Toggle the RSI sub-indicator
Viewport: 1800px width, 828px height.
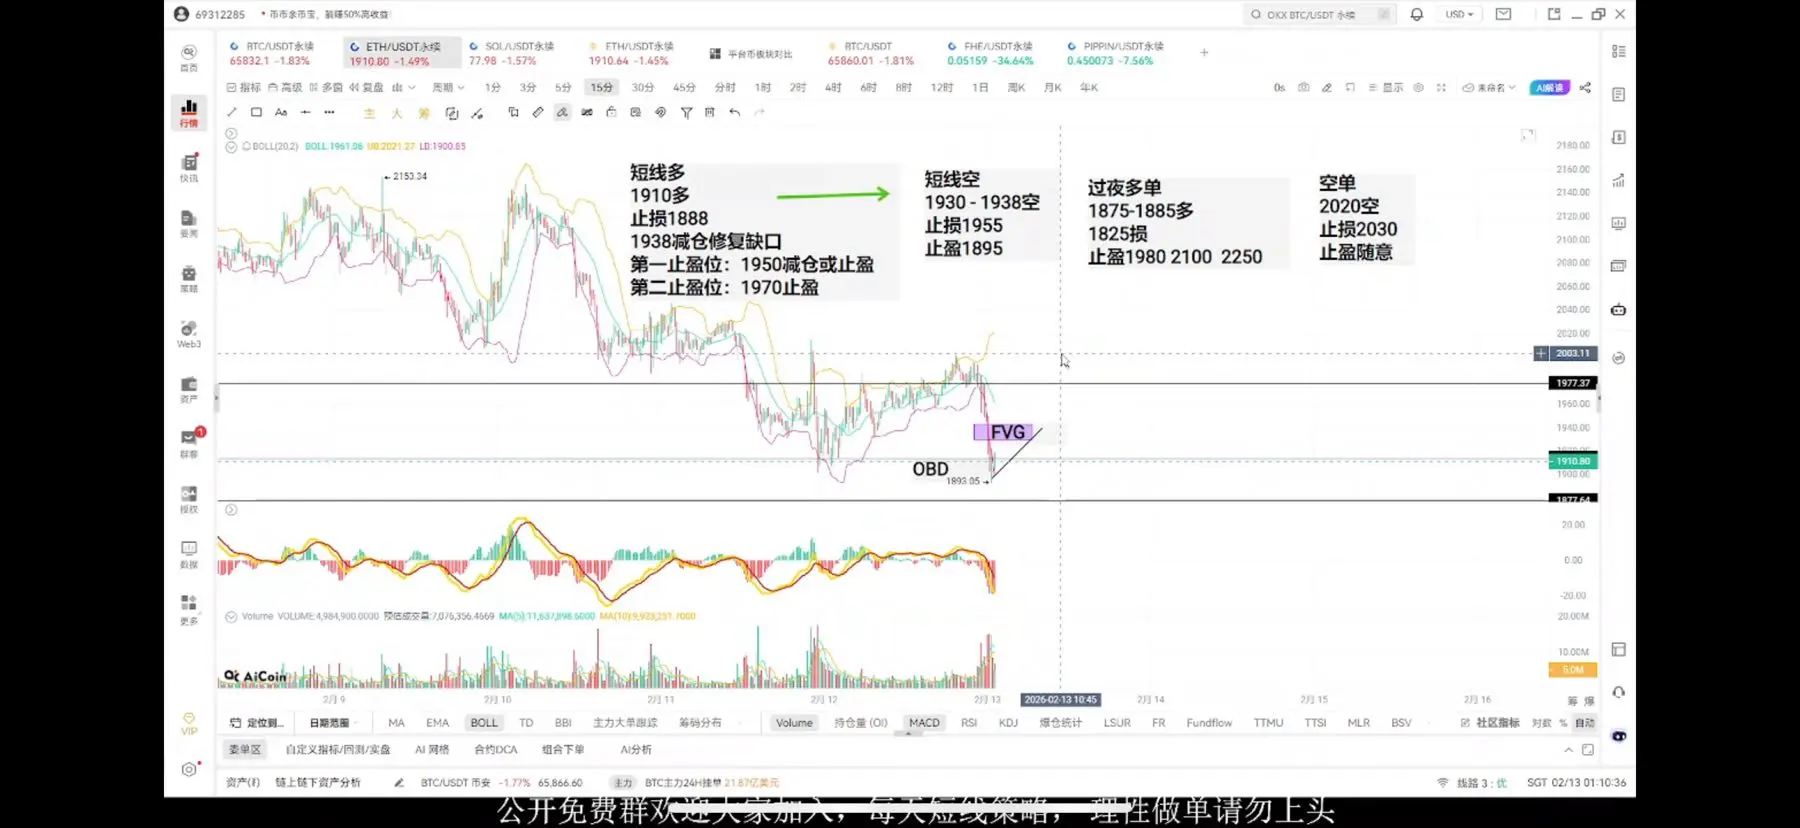click(x=969, y=723)
